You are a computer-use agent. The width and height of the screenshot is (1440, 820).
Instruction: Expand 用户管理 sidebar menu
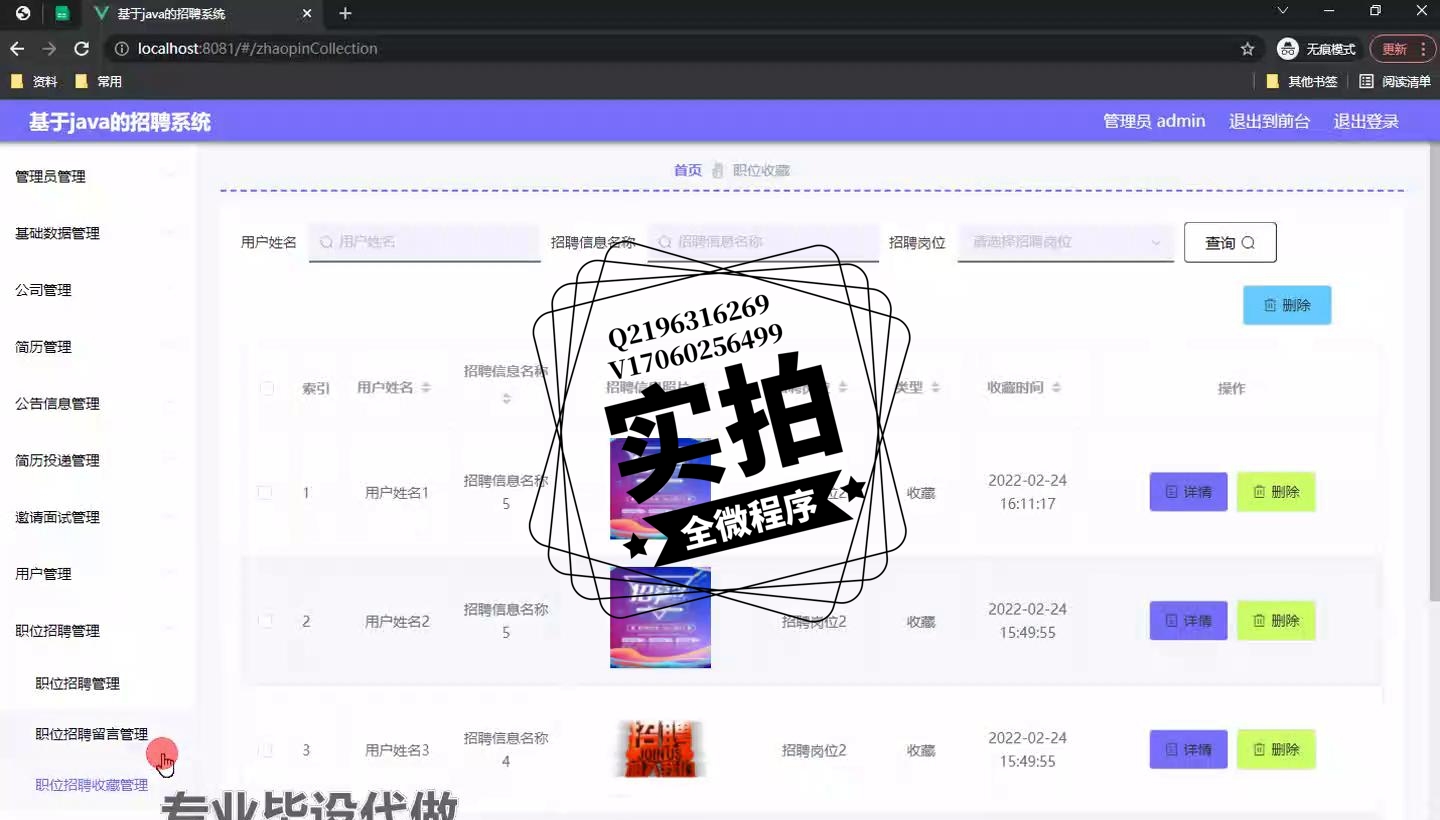[x=97, y=574]
